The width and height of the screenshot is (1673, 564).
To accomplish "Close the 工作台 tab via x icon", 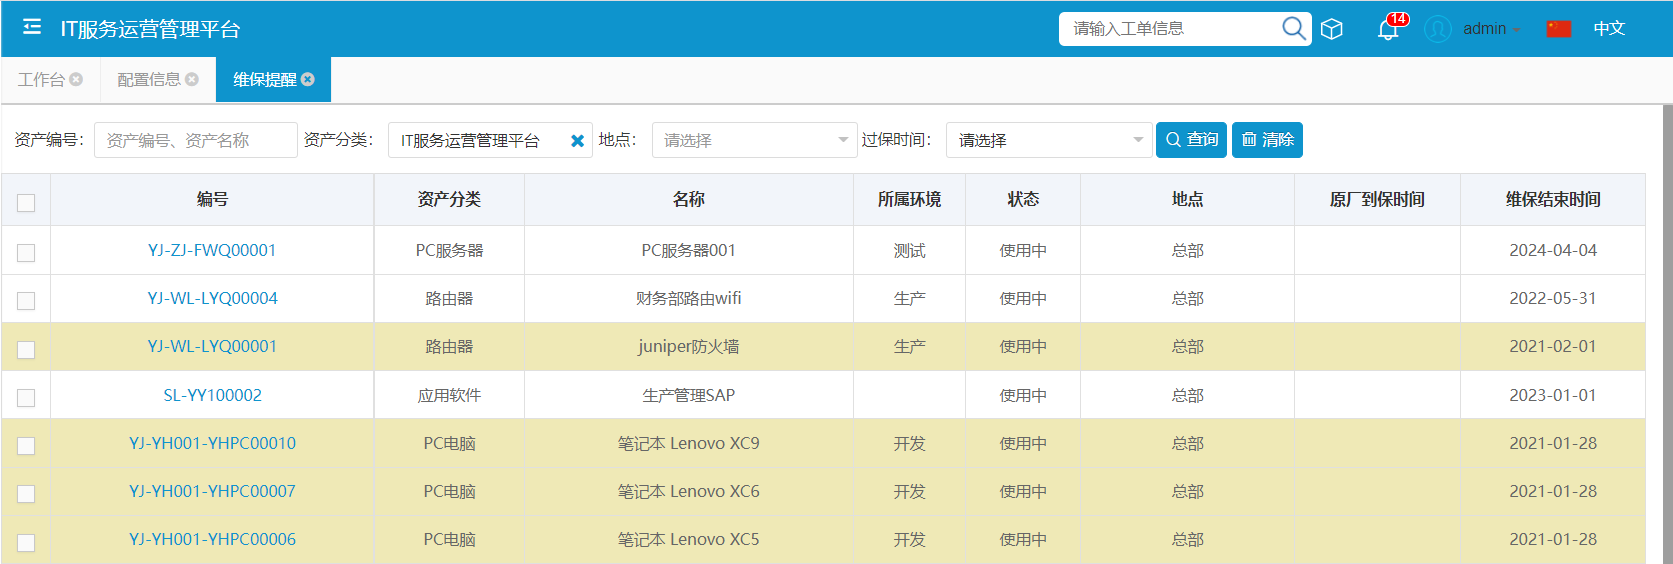I will tap(76, 79).
